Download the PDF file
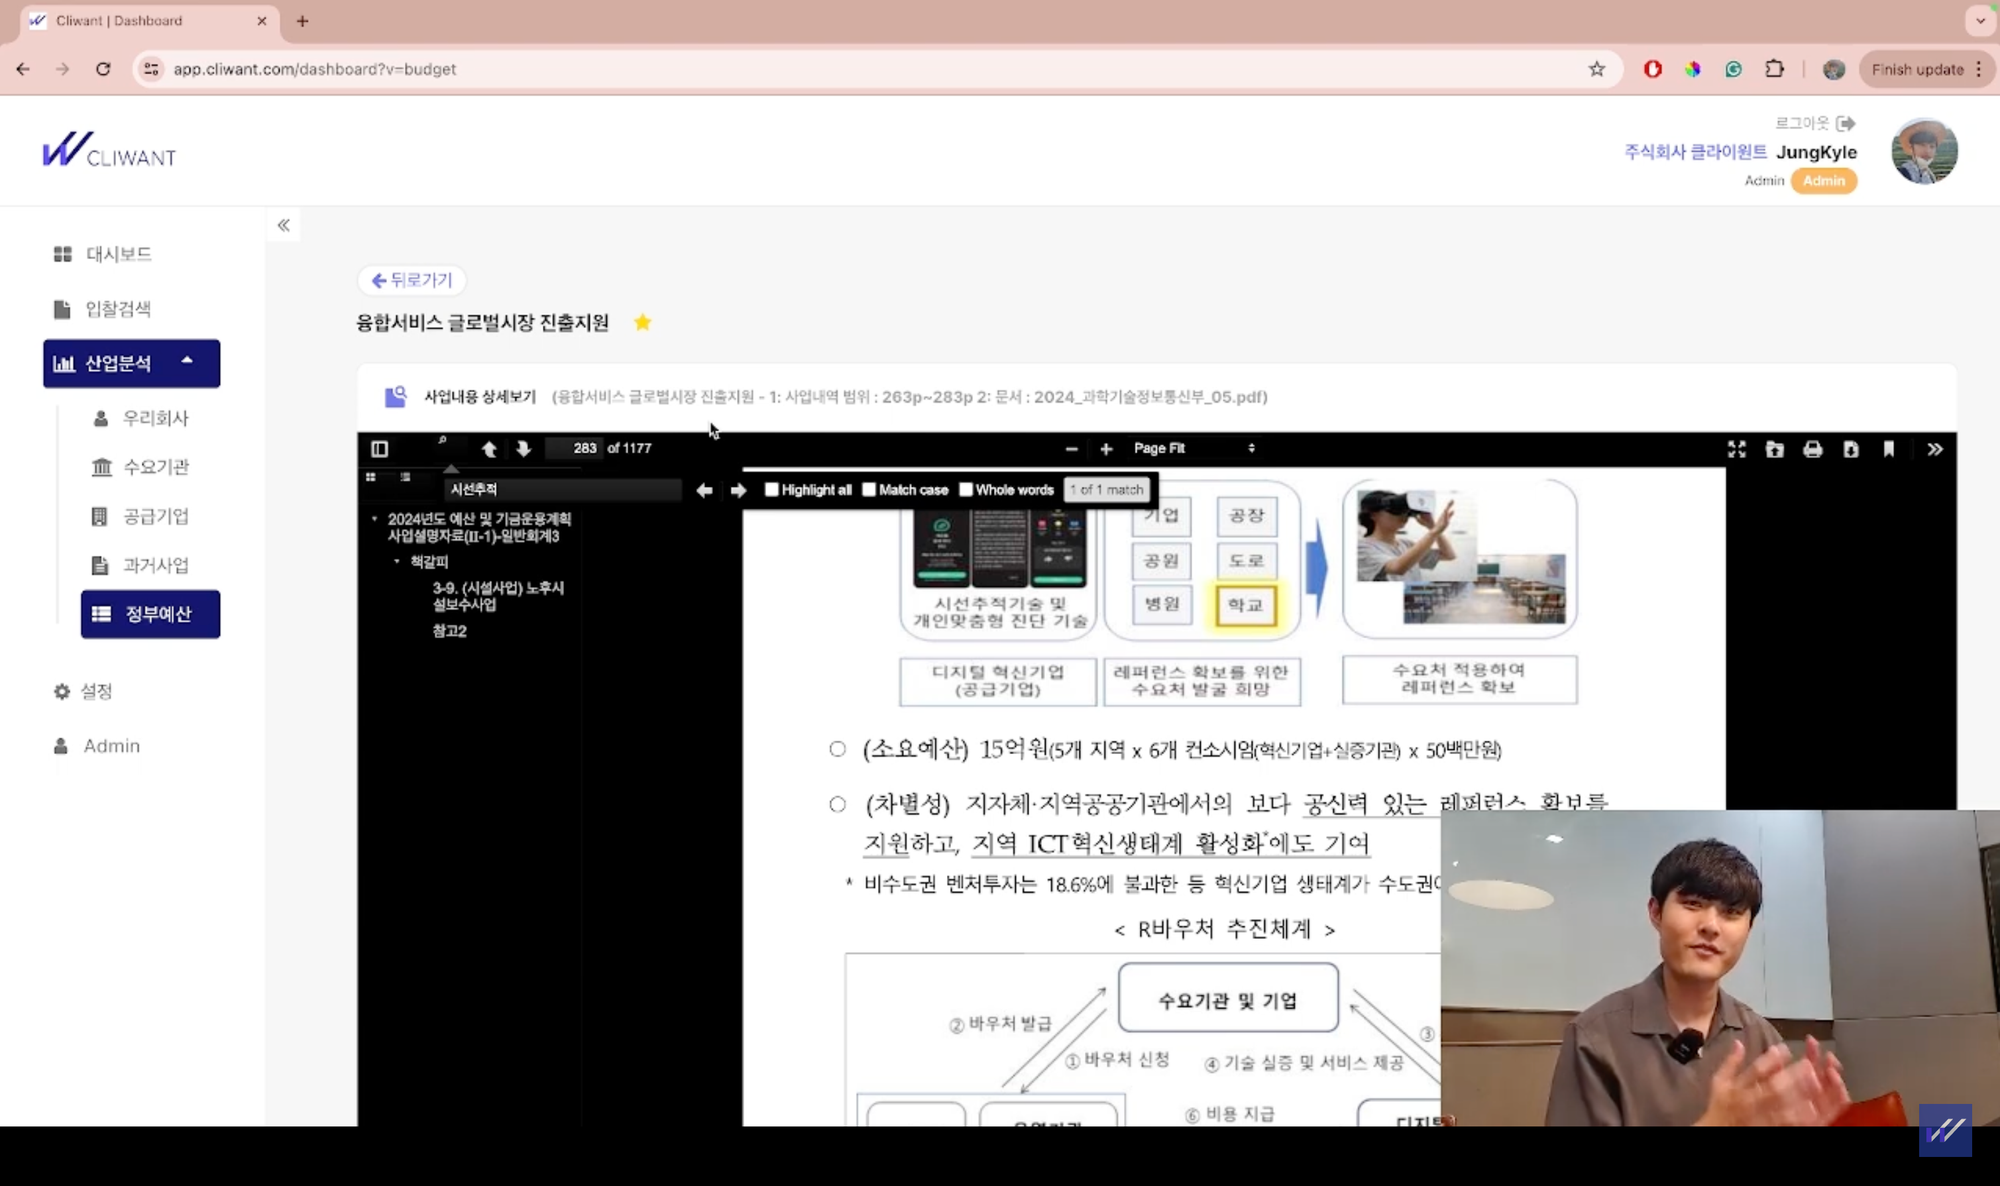This screenshot has width=2000, height=1186. coord(1851,449)
